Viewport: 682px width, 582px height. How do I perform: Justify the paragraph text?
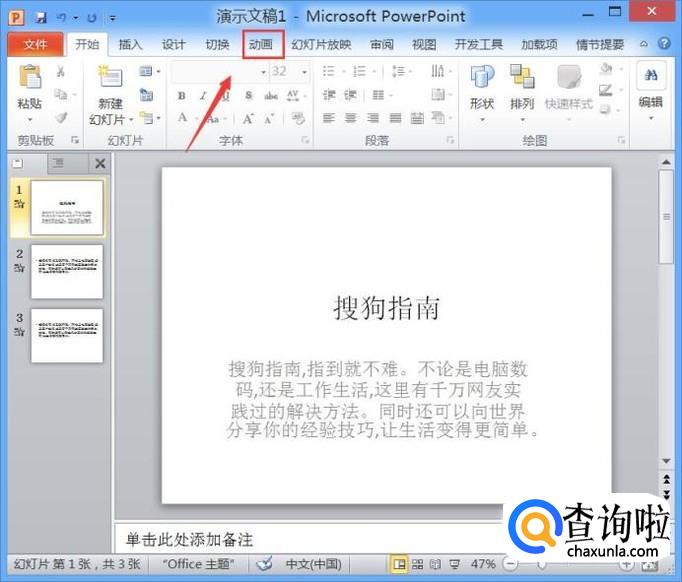[x=395, y=118]
